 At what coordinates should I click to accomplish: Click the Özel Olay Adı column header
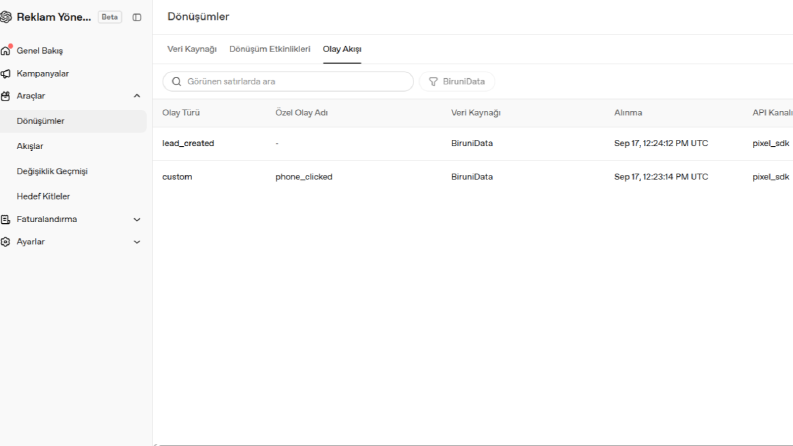301,113
